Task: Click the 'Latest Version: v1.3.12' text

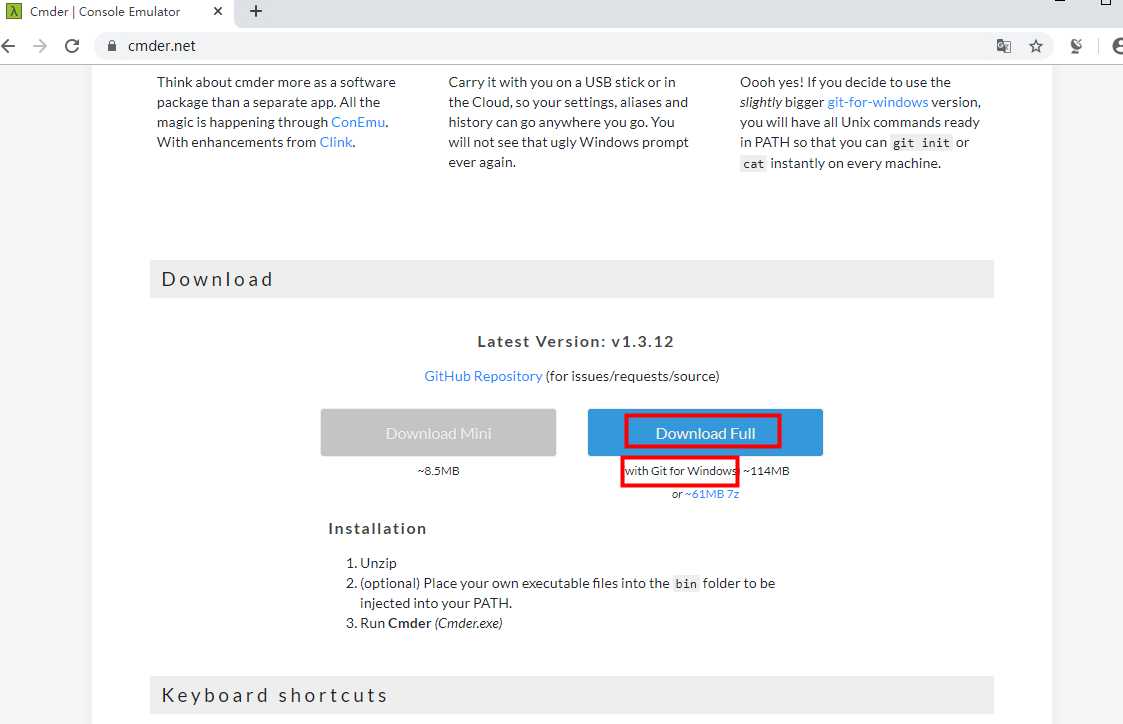Action: [x=575, y=342]
